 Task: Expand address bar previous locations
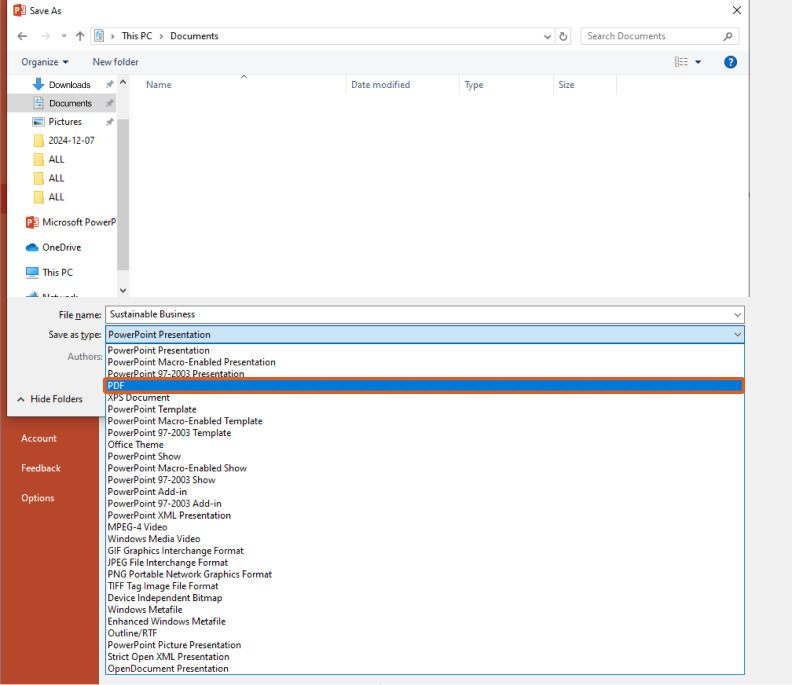point(547,36)
